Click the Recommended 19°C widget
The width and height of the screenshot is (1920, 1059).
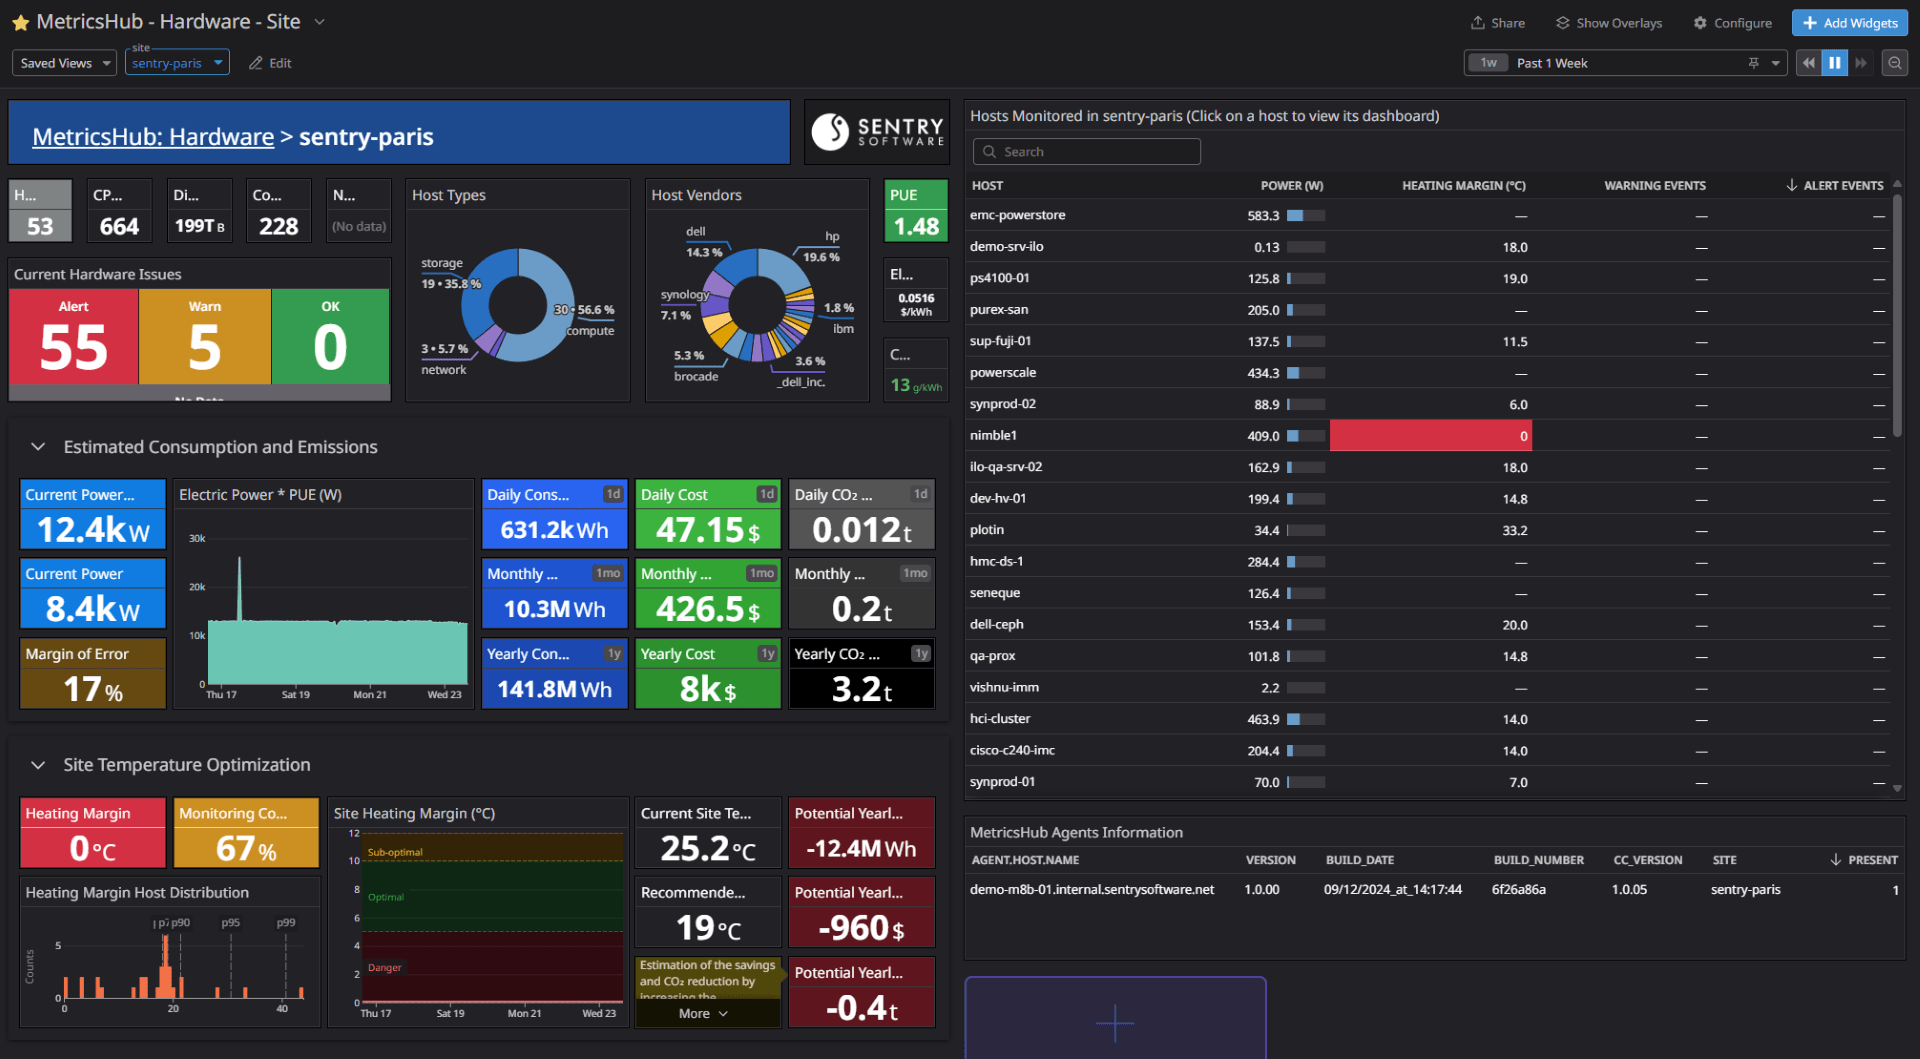(x=708, y=913)
